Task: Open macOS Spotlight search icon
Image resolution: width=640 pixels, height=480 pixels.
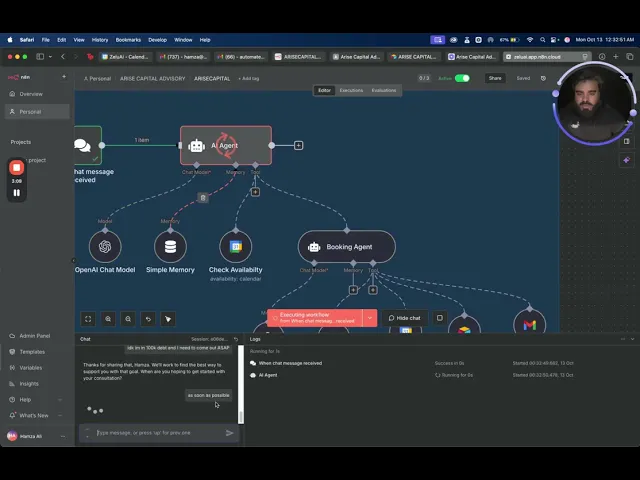Action: point(542,40)
